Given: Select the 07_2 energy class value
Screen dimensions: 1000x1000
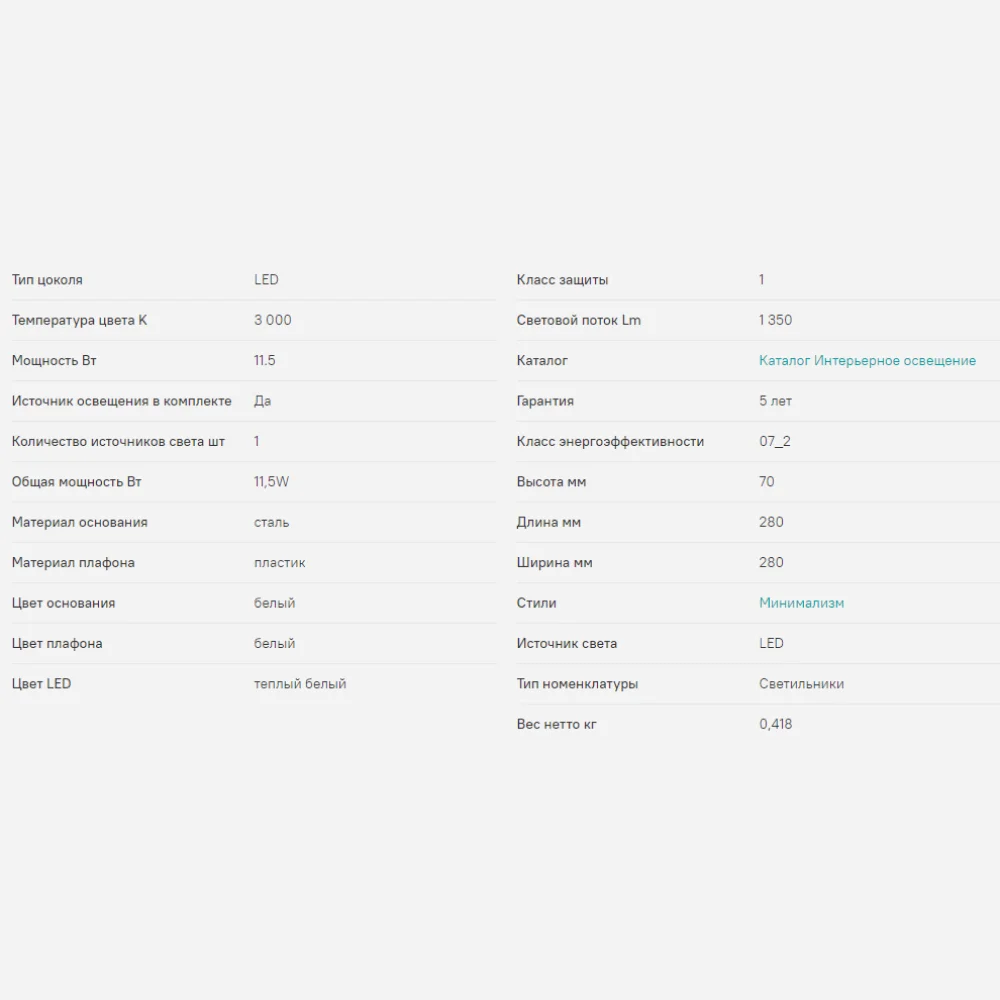Looking at the screenshot, I should 774,441.
